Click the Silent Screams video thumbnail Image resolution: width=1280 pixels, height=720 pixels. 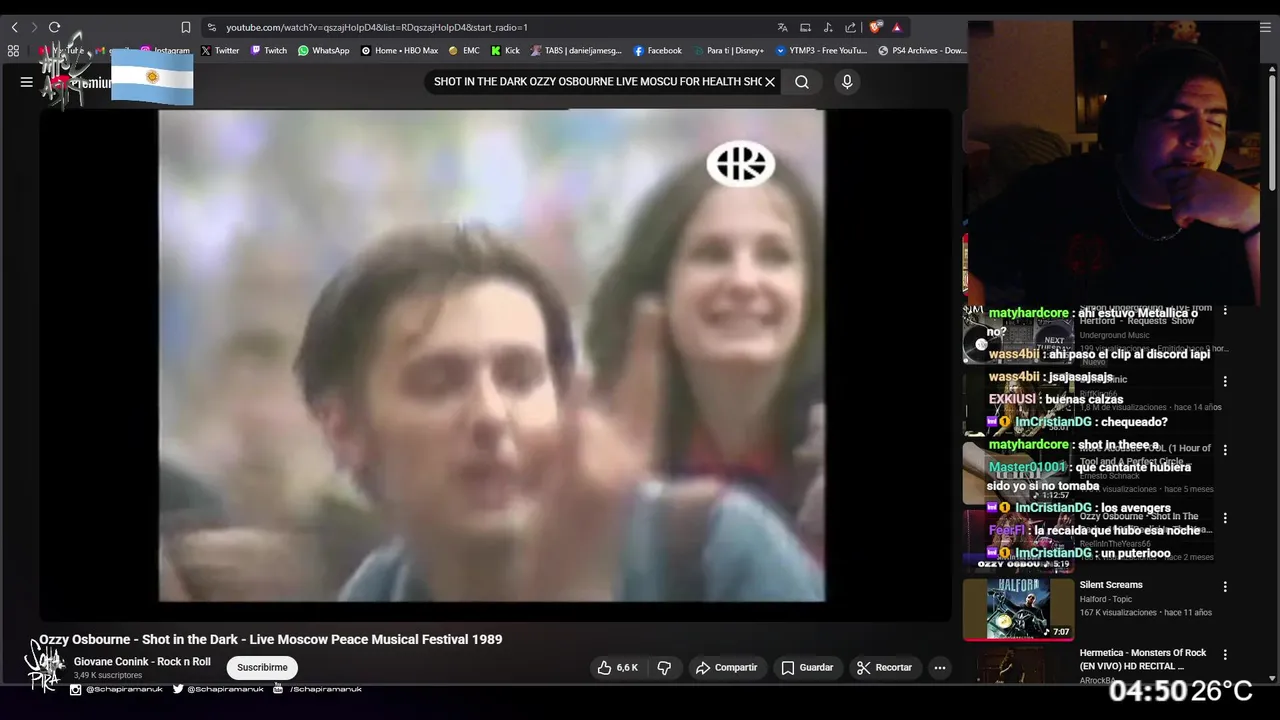(x=1018, y=609)
